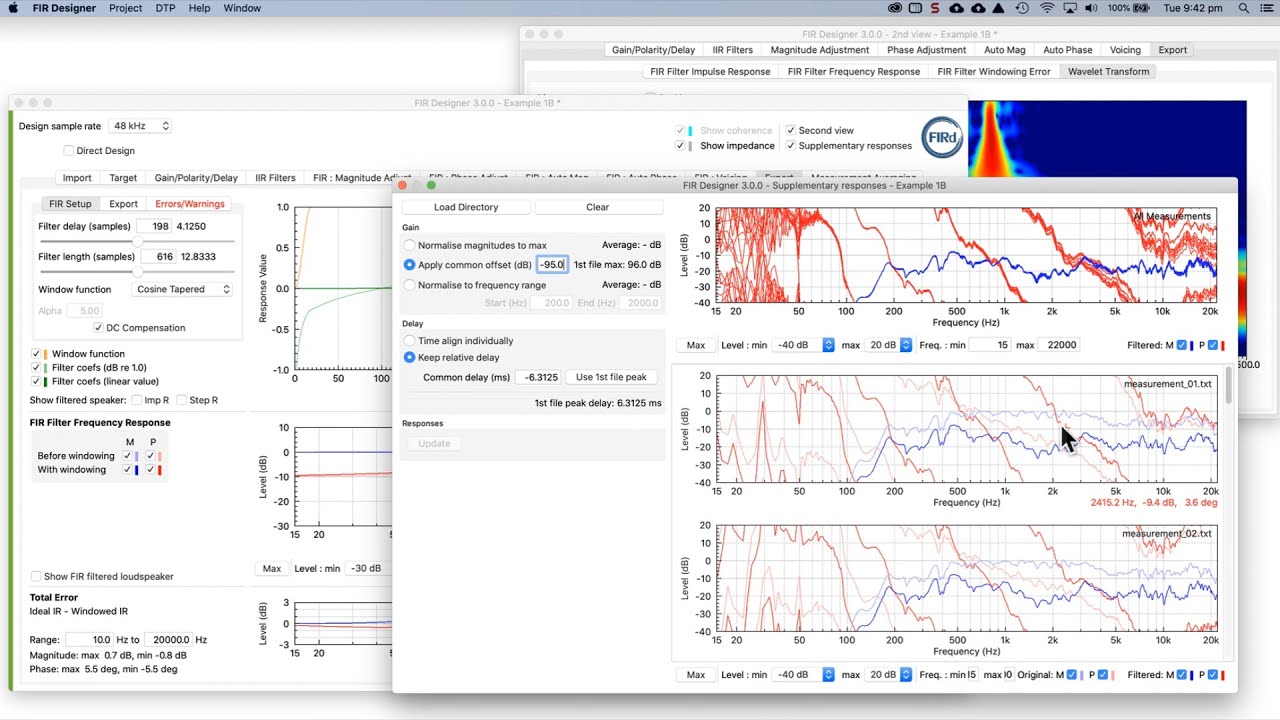Image resolution: width=1280 pixels, height=720 pixels.
Task: Click the common offset dB input field
Action: coord(552,265)
